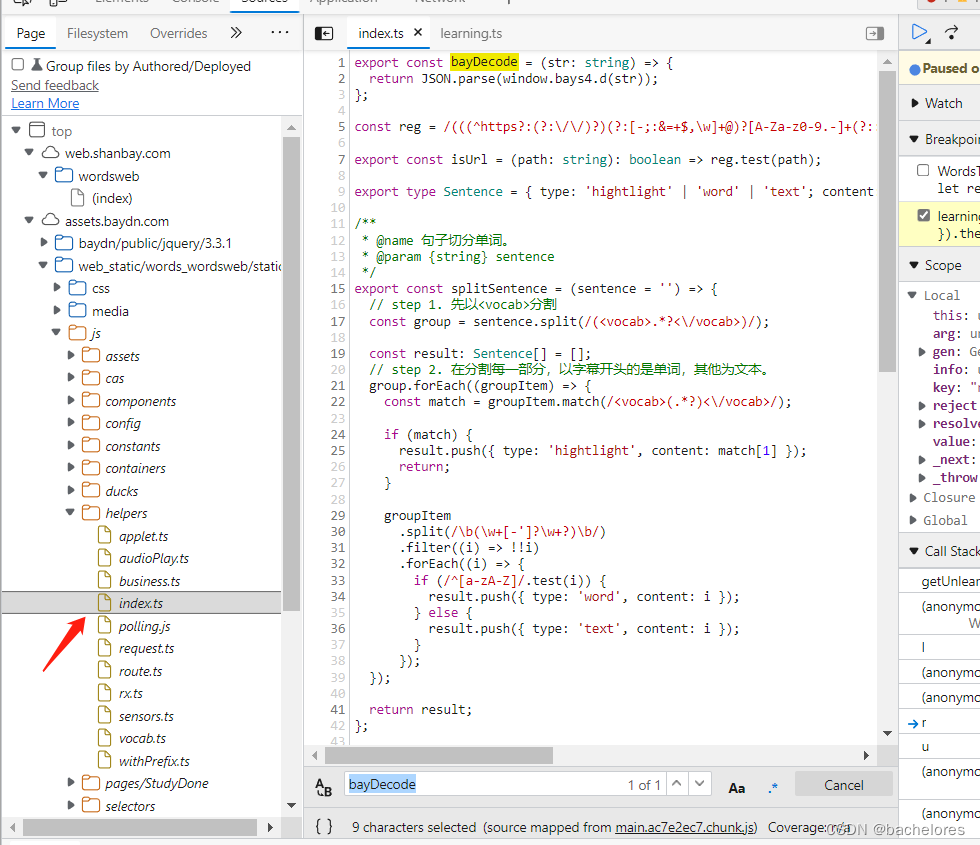The width and height of the screenshot is (980, 845).
Task: Toggle the debugger sidebar icon
Action: (x=875, y=34)
